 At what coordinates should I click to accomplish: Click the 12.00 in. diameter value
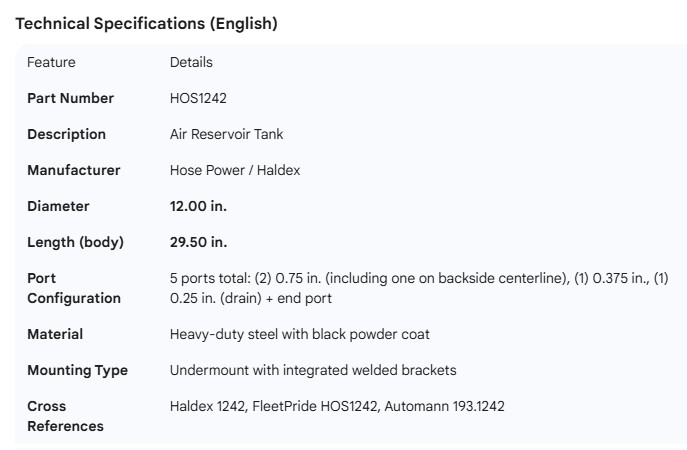tap(199, 206)
